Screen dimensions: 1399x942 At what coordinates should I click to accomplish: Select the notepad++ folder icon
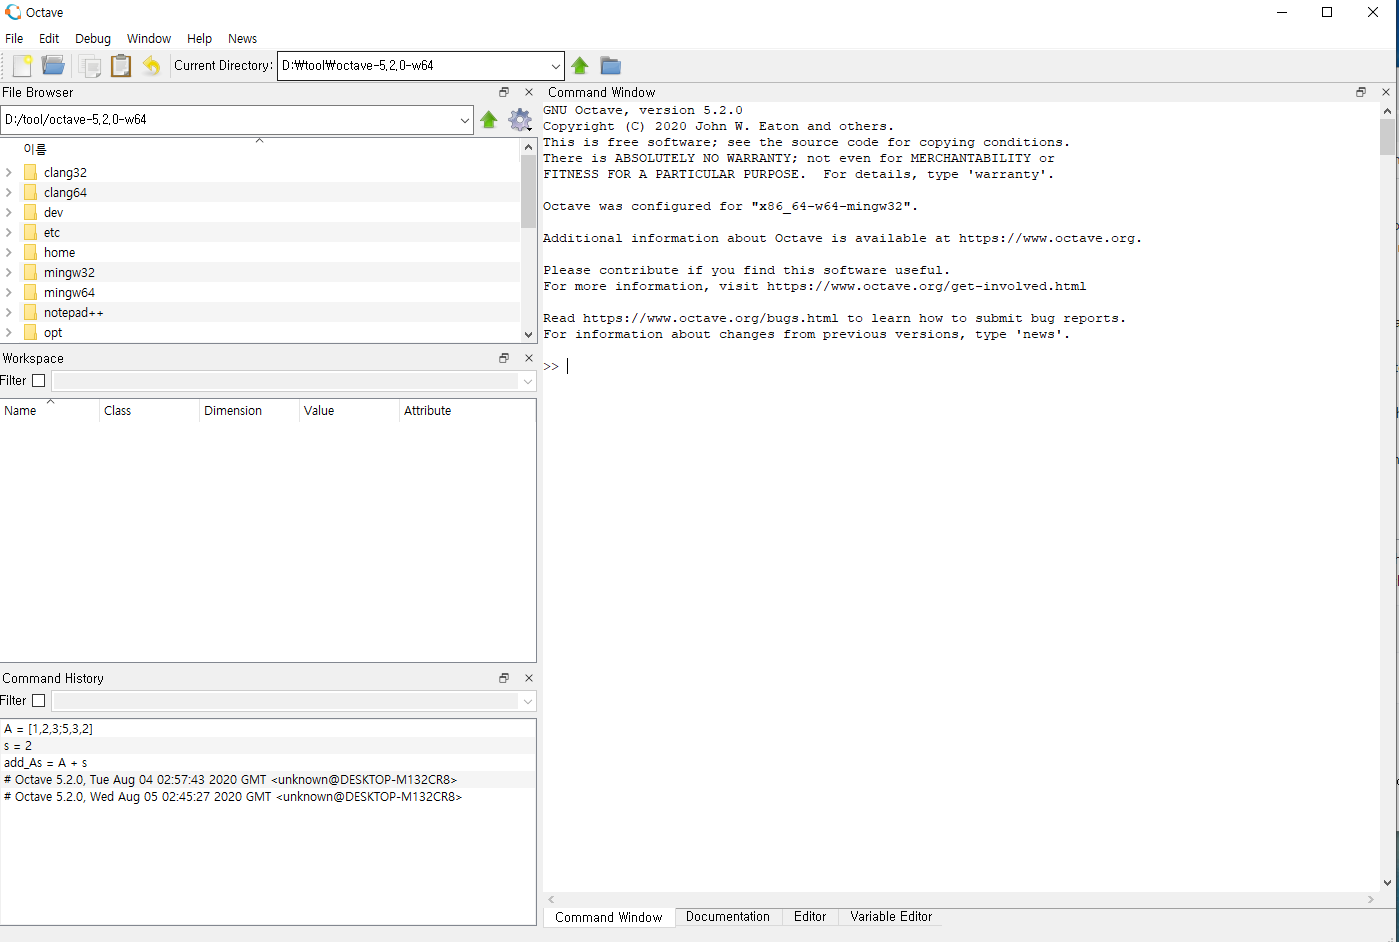[x=31, y=312]
